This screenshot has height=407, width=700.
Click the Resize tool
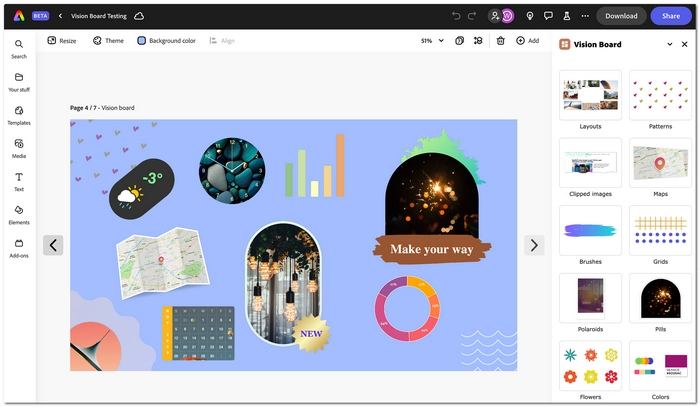[62, 41]
